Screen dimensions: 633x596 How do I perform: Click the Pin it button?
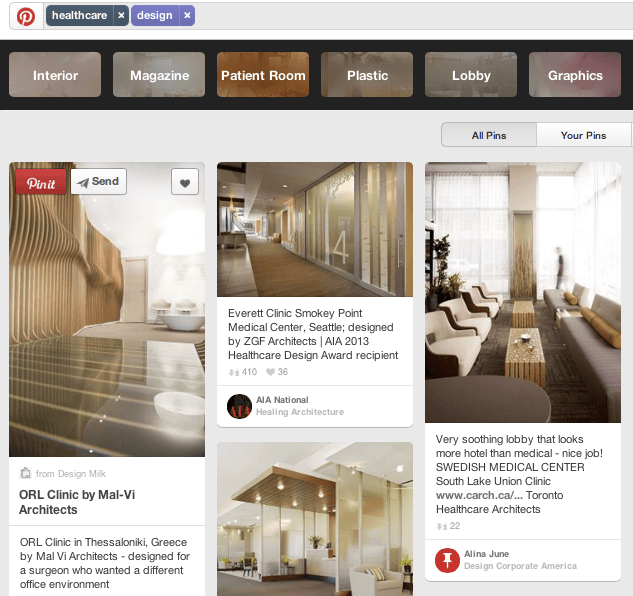41,182
